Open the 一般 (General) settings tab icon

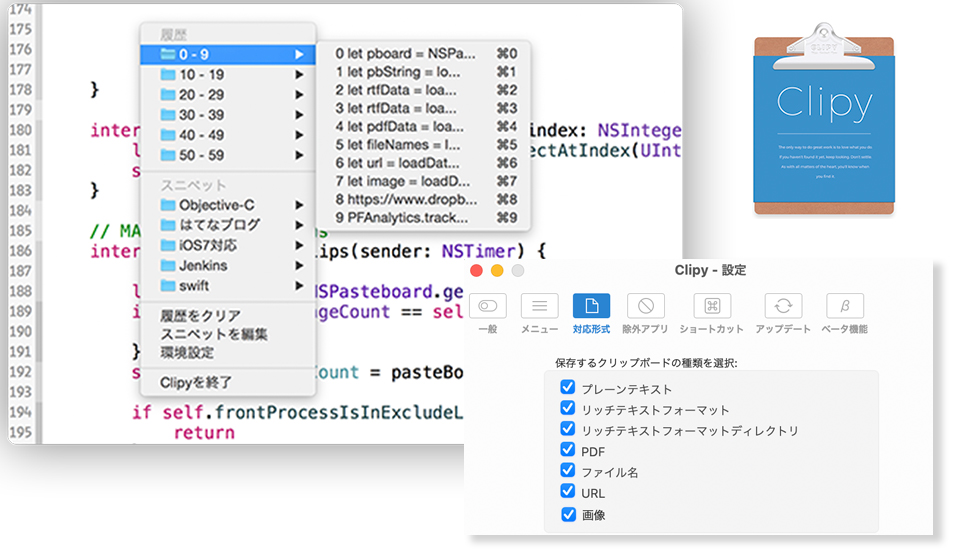tap(487, 306)
